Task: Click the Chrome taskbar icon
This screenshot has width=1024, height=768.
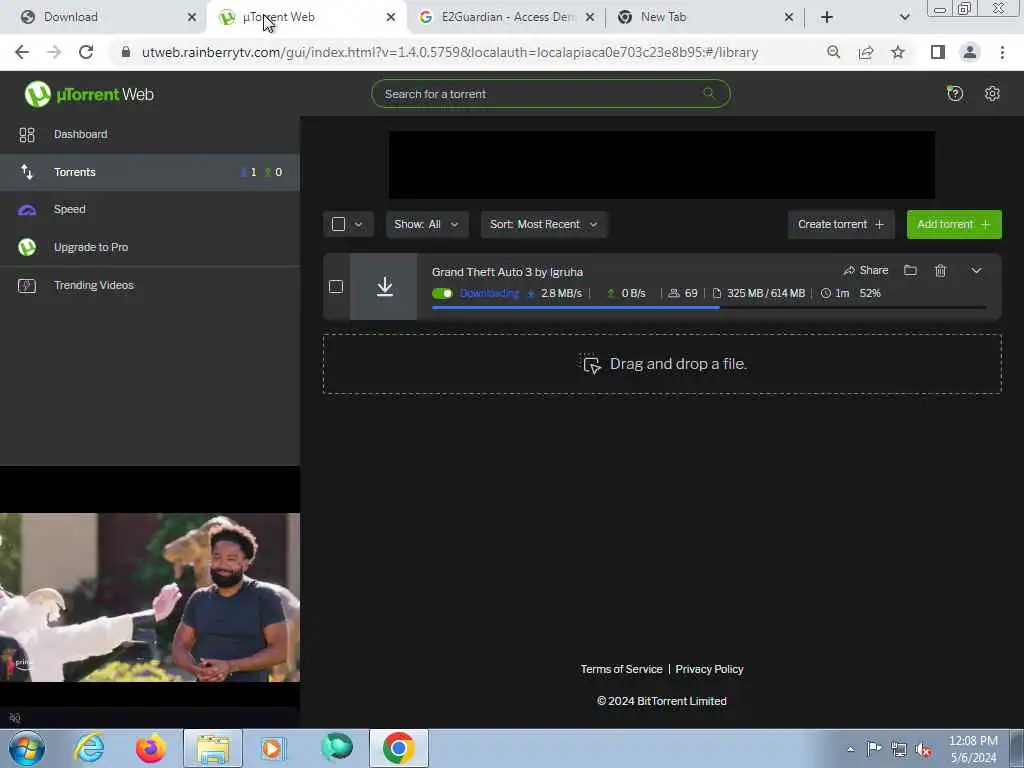Action: pos(399,748)
